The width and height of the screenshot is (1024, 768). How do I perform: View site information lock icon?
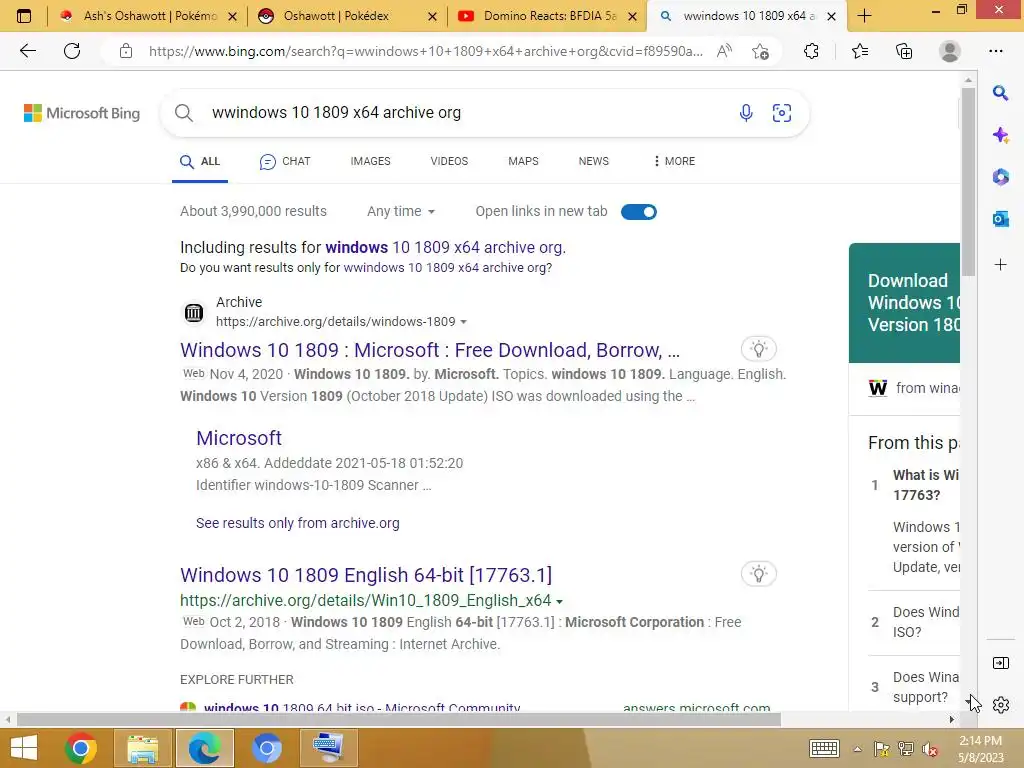126,51
